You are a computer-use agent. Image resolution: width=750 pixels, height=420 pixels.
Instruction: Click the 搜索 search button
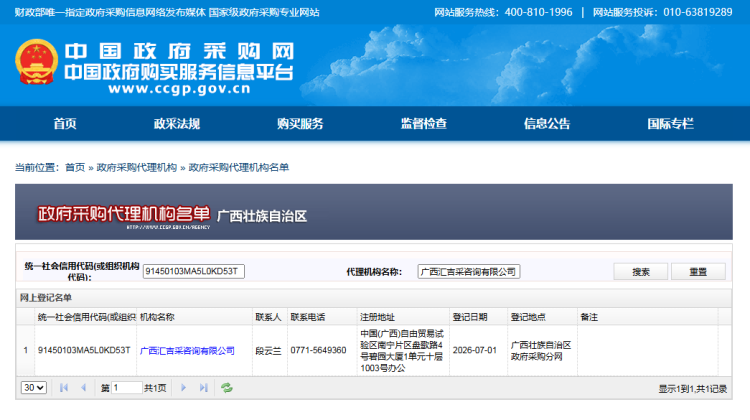click(640, 272)
